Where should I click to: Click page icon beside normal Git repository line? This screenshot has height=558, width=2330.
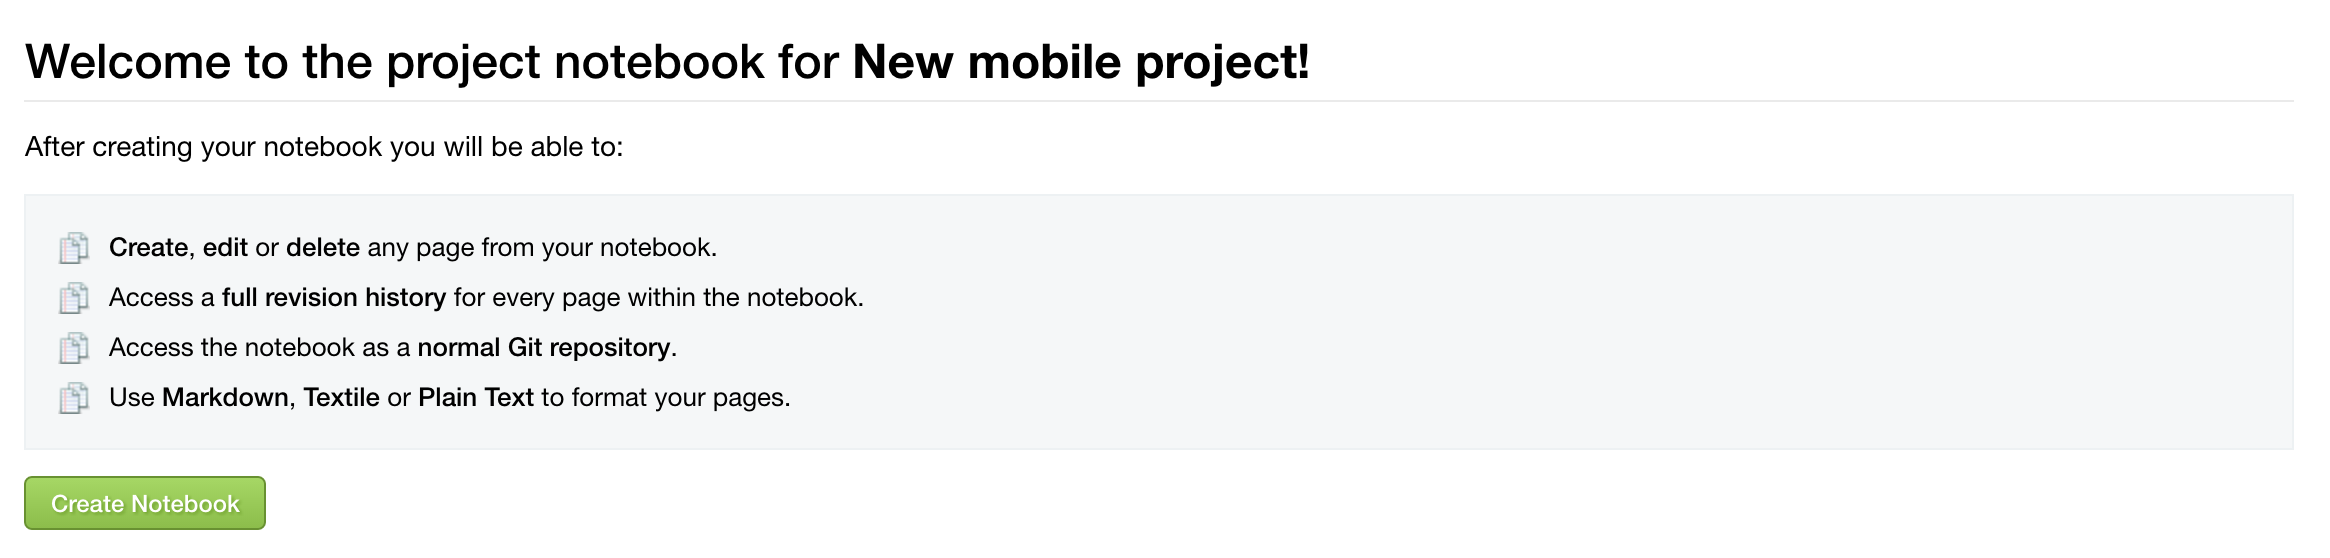(74, 347)
